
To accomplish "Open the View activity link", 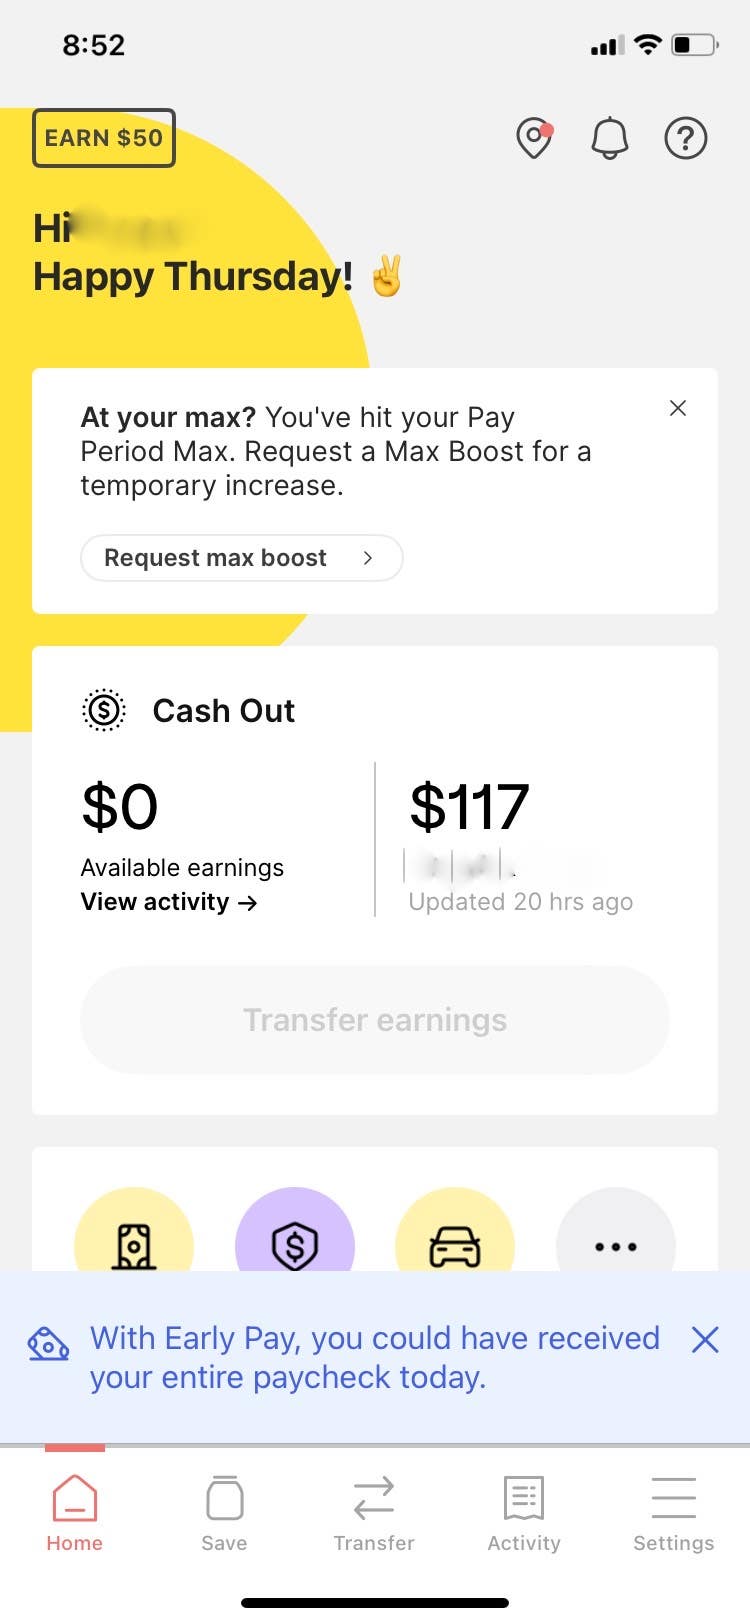I will [x=169, y=902].
